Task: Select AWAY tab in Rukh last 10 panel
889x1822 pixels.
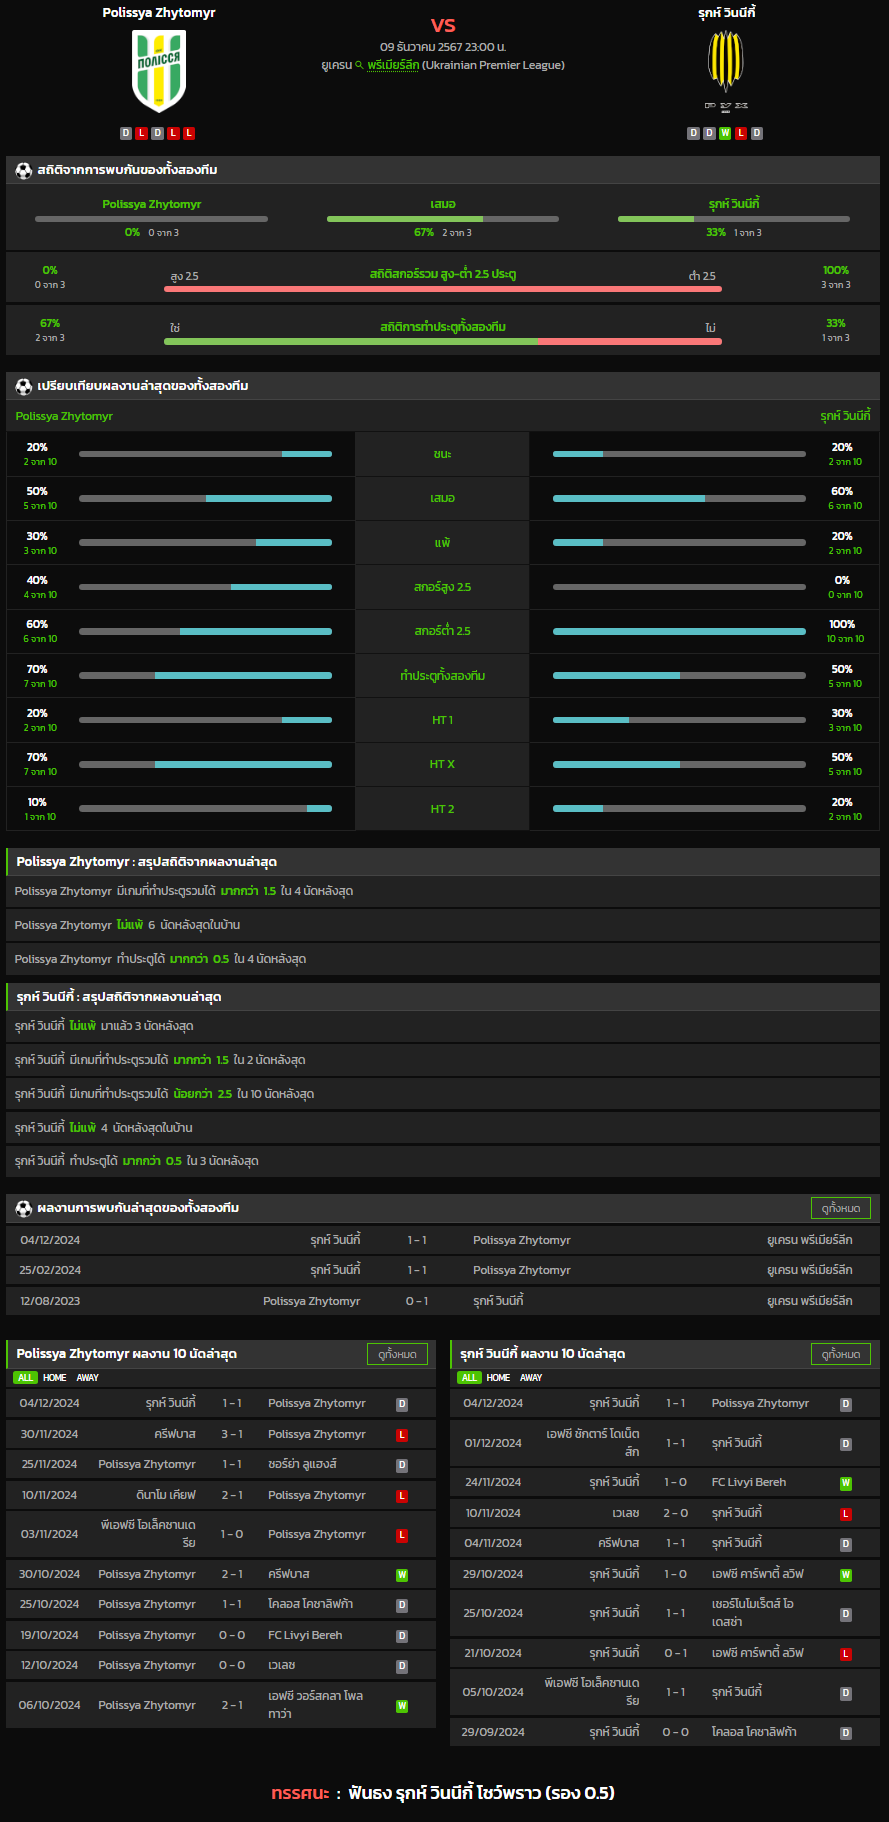Action: (531, 1378)
